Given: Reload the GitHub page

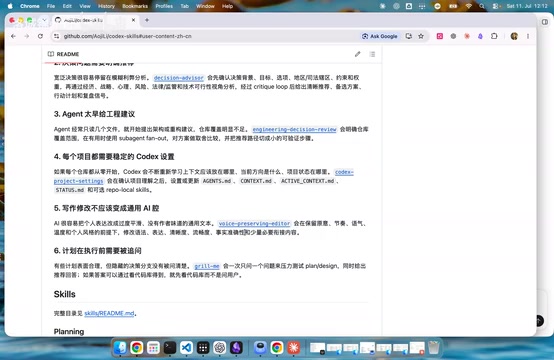Looking at the screenshot, I should [x=40, y=36].
